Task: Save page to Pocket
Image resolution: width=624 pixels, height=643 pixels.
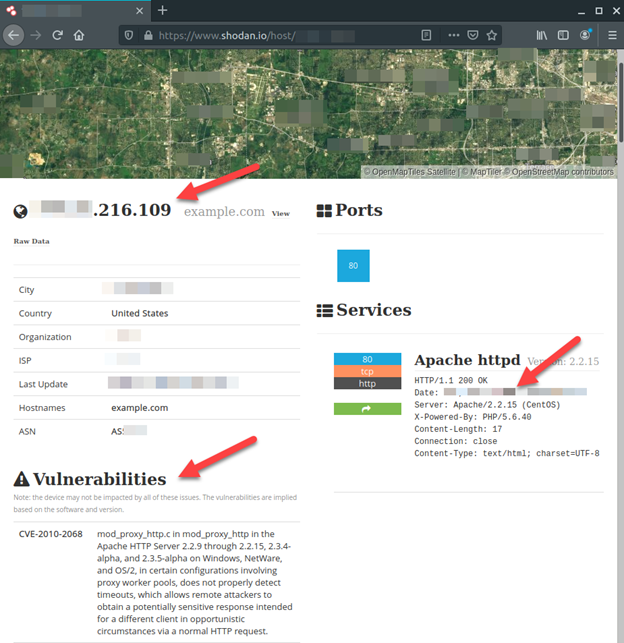Action: 473,35
